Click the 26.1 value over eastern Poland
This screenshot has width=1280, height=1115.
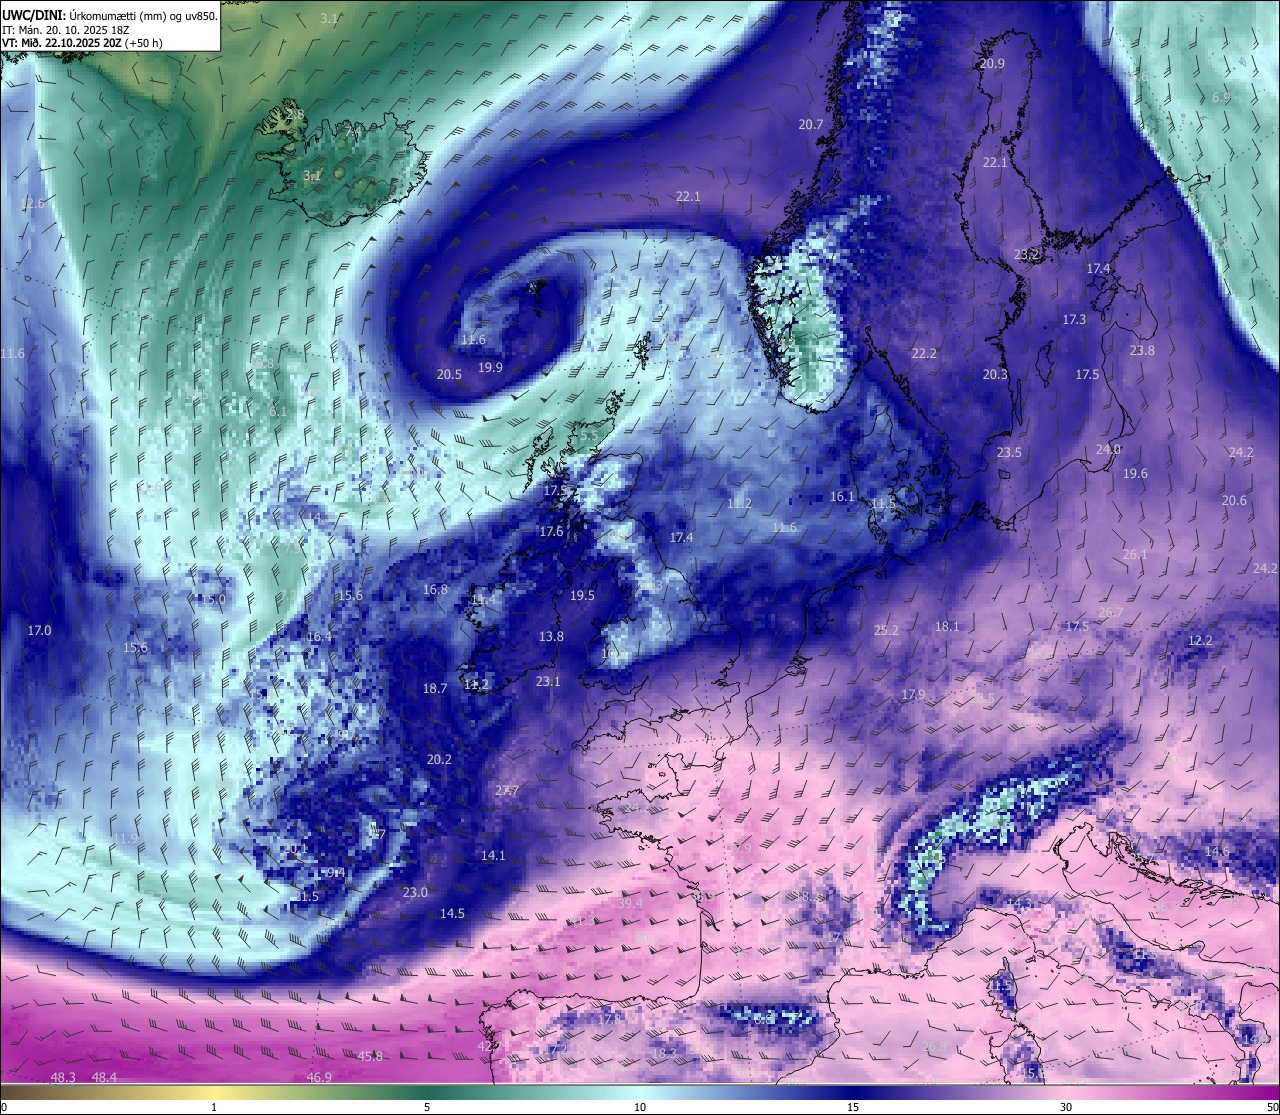point(1135,554)
